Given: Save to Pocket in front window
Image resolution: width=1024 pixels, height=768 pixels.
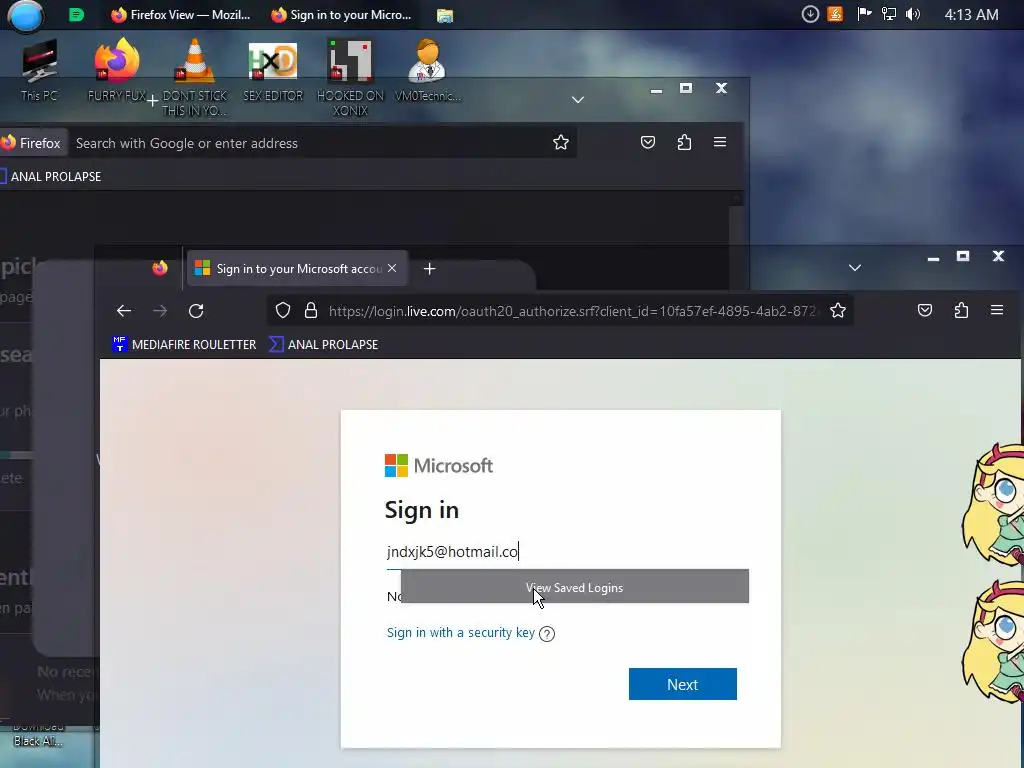Looking at the screenshot, I should click(x=925, y=311).
